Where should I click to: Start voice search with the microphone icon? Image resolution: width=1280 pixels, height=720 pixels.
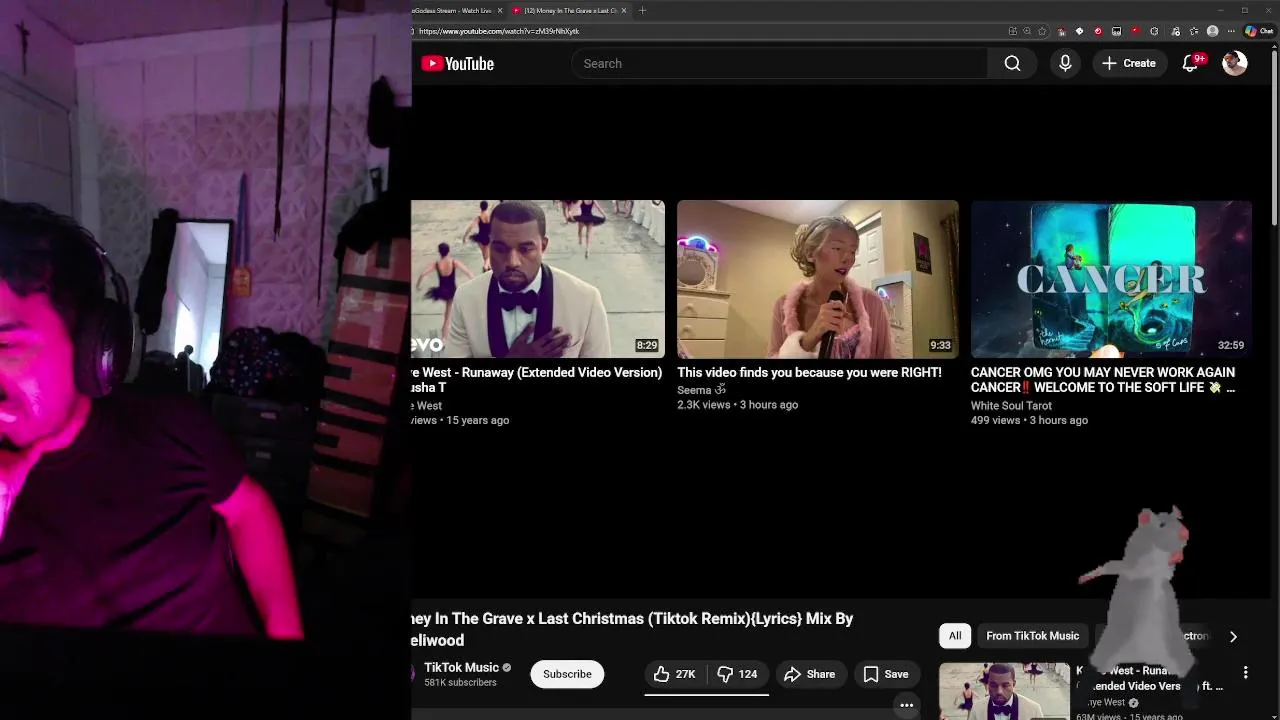[1065, 63]
